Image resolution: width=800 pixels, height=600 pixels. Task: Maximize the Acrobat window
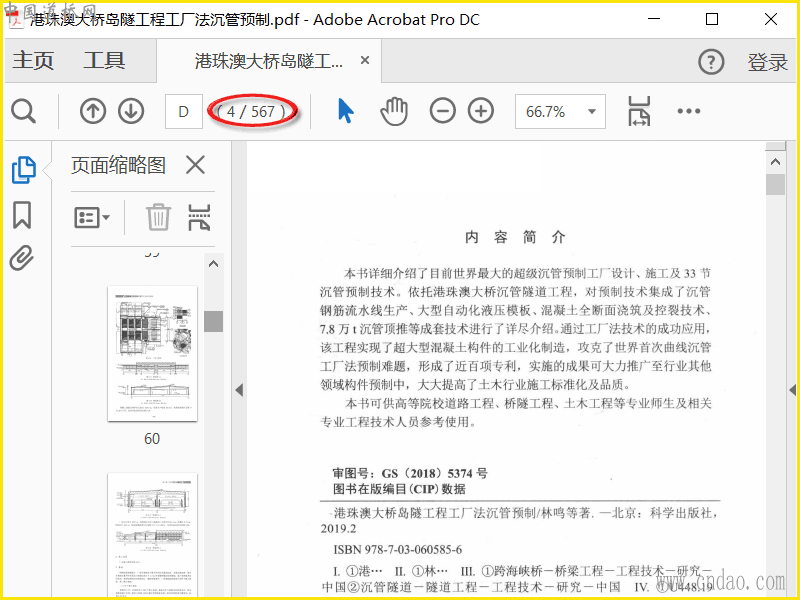tap(712, 19)
